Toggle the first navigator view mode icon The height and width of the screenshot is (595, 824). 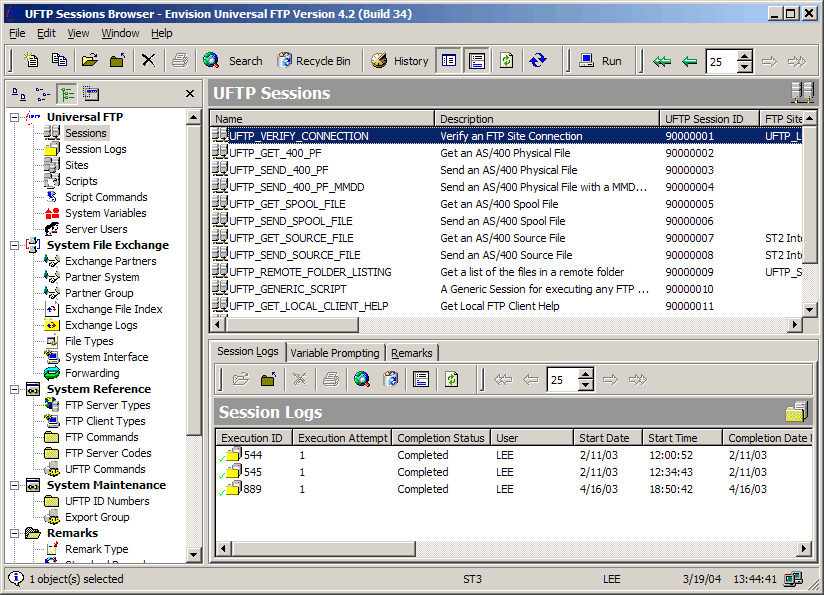pos(19,94)
